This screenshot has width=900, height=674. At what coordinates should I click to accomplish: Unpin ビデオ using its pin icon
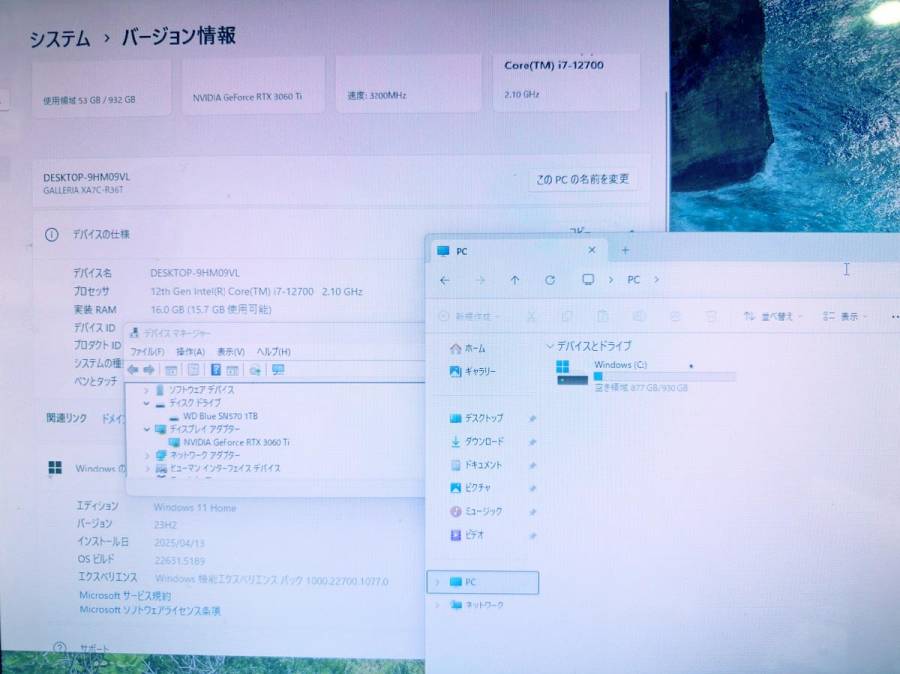click(532, 535)
